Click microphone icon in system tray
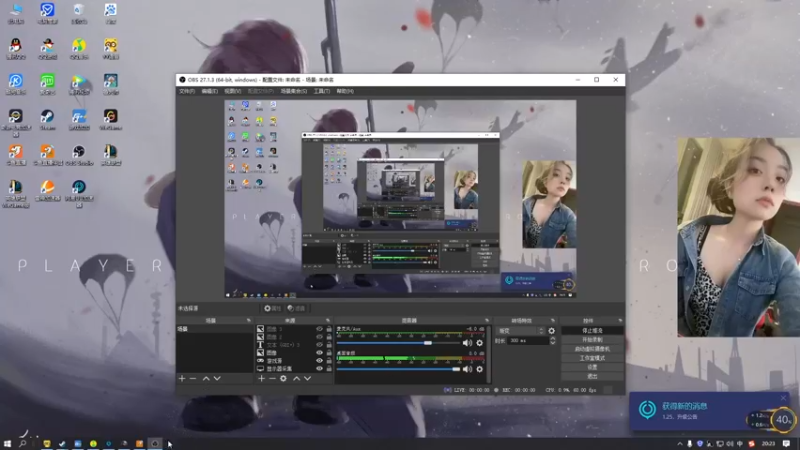The image size is (800, 450). point(689,443)
